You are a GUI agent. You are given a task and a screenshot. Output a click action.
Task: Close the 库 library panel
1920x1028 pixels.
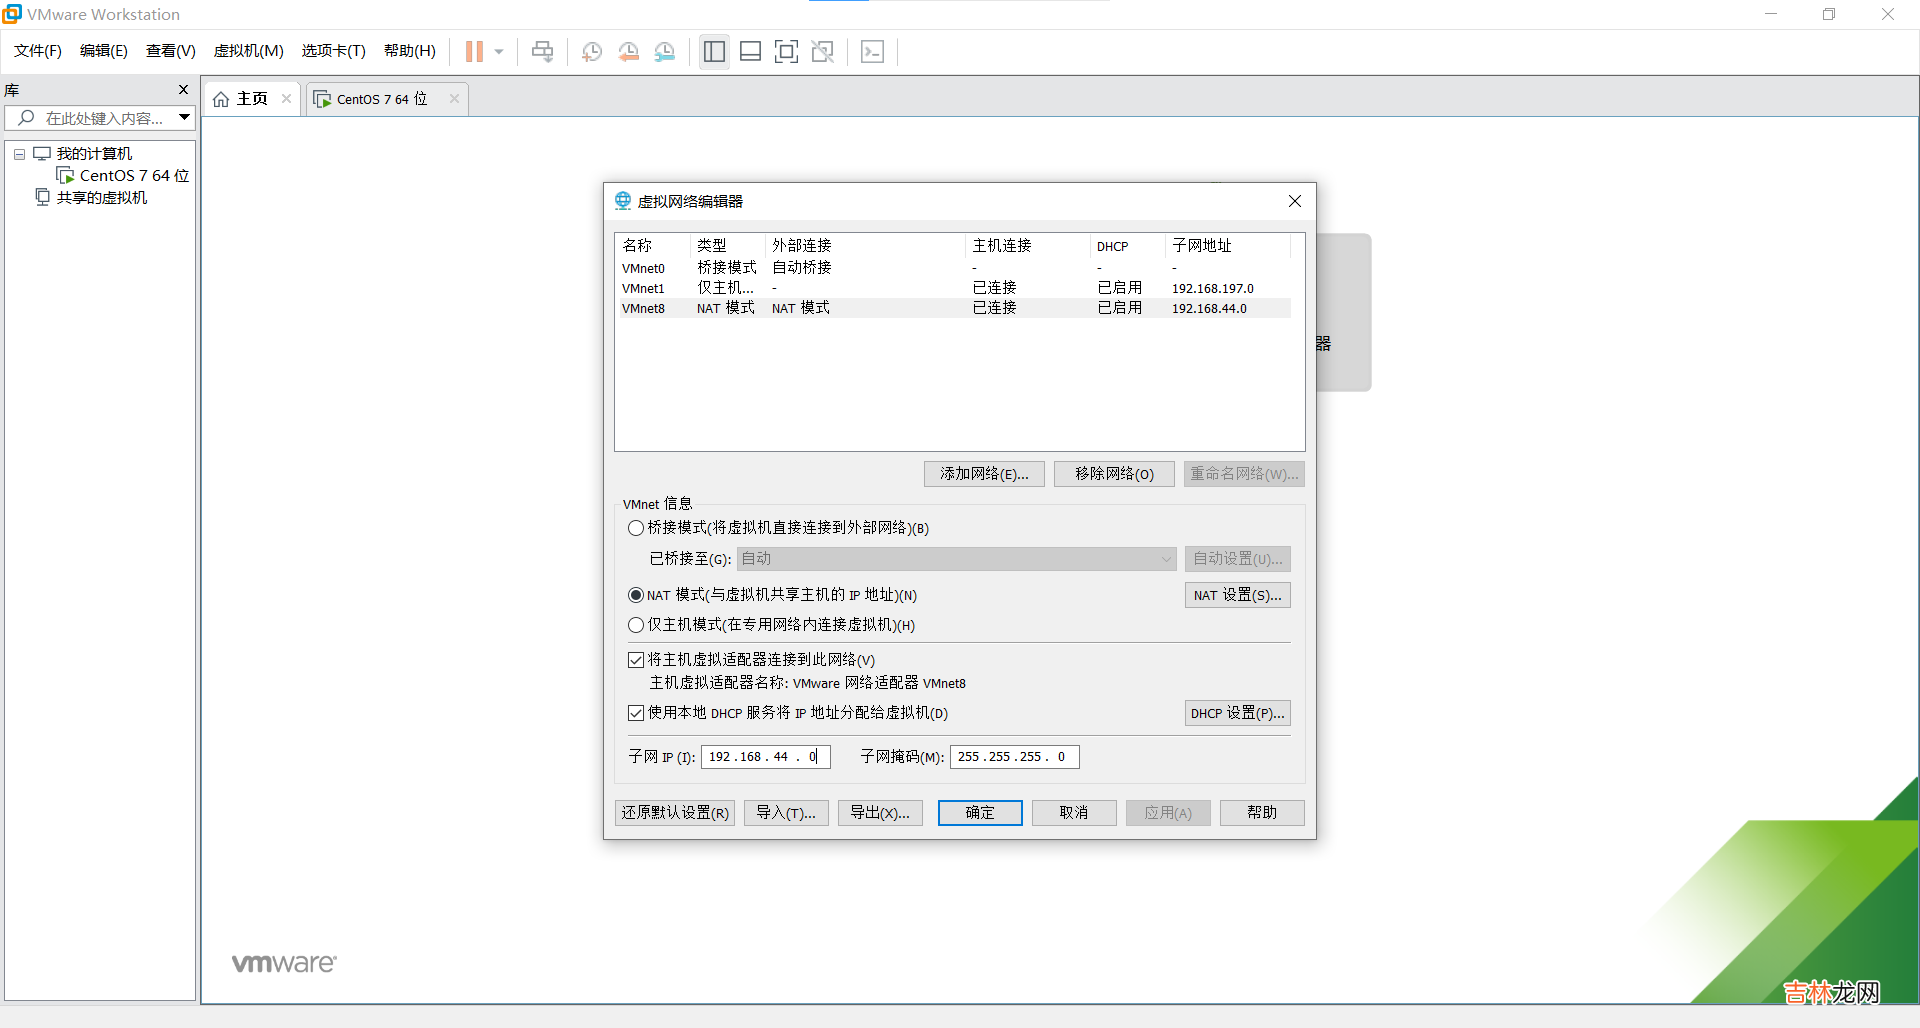[x=183, y=90]
